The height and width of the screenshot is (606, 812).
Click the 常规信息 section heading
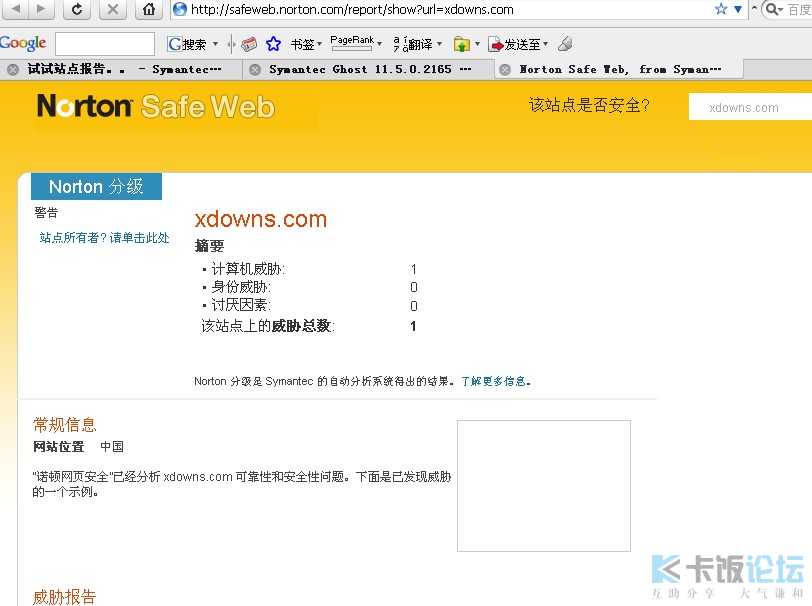coord(64,425)
